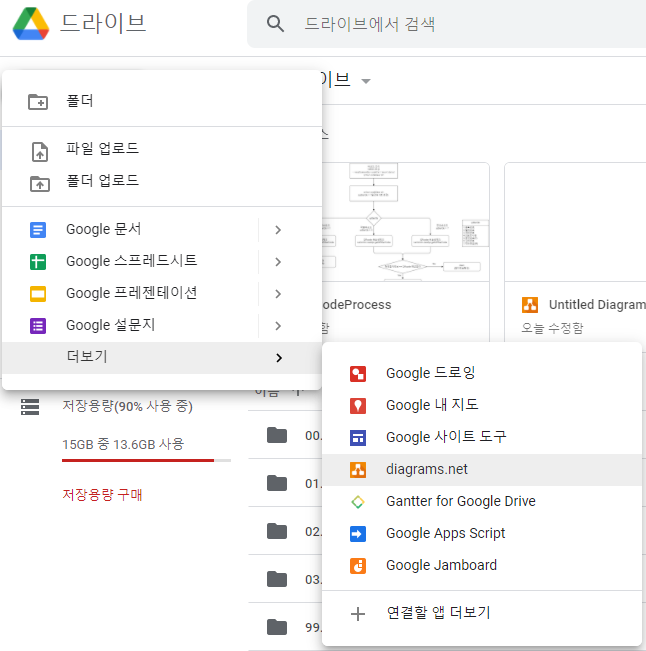
Task: Select Google Apps Script in submenu
Action: coord(482,534)
